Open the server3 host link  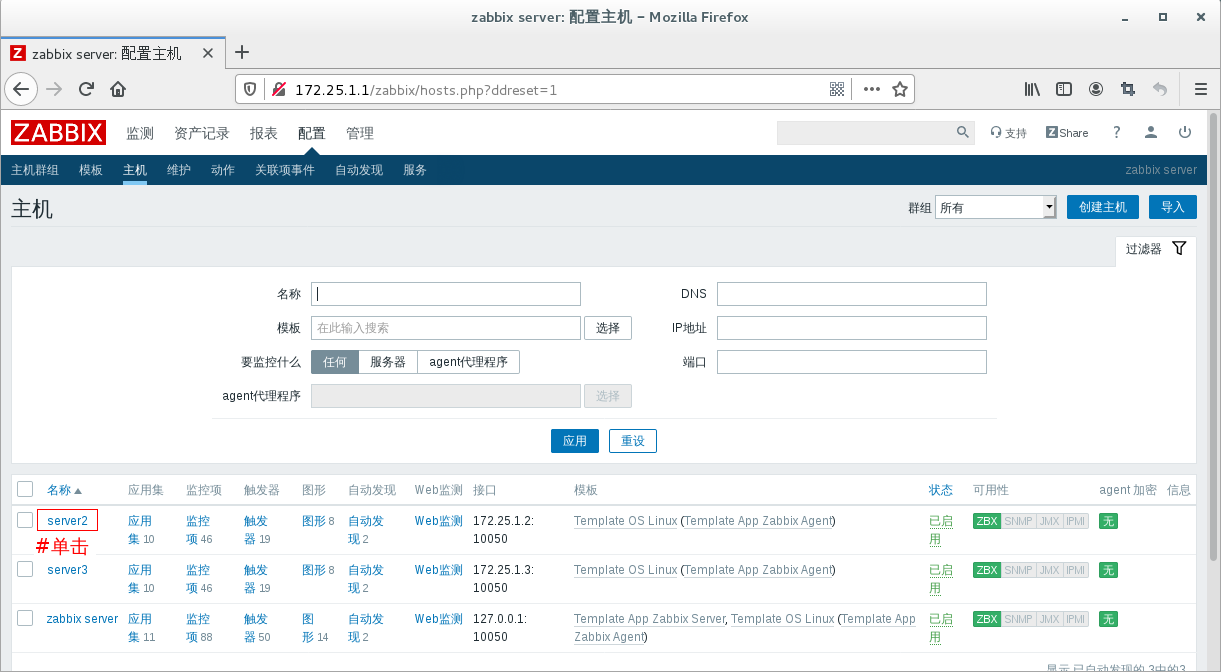[67, 570]
